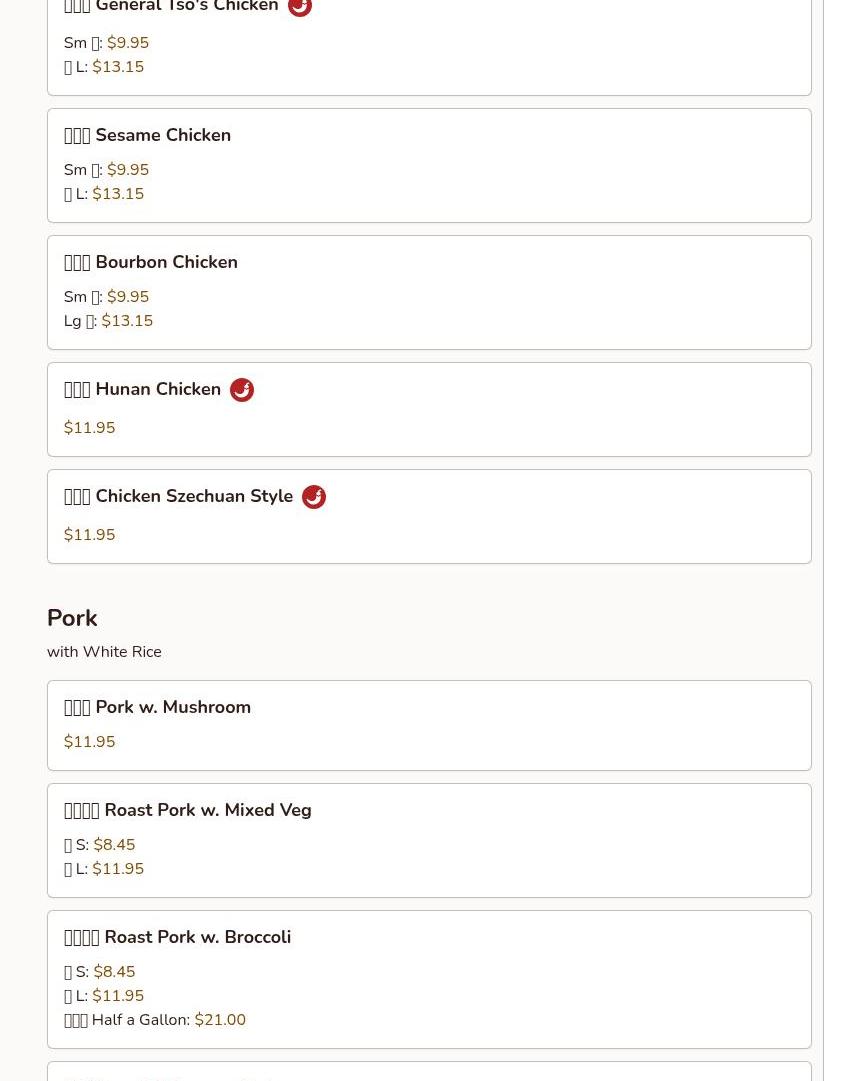Click Half a Gallon $21.00 option
Image resolution: width=844 pixels, height=1081 pixels.
tap(219, 1020)
